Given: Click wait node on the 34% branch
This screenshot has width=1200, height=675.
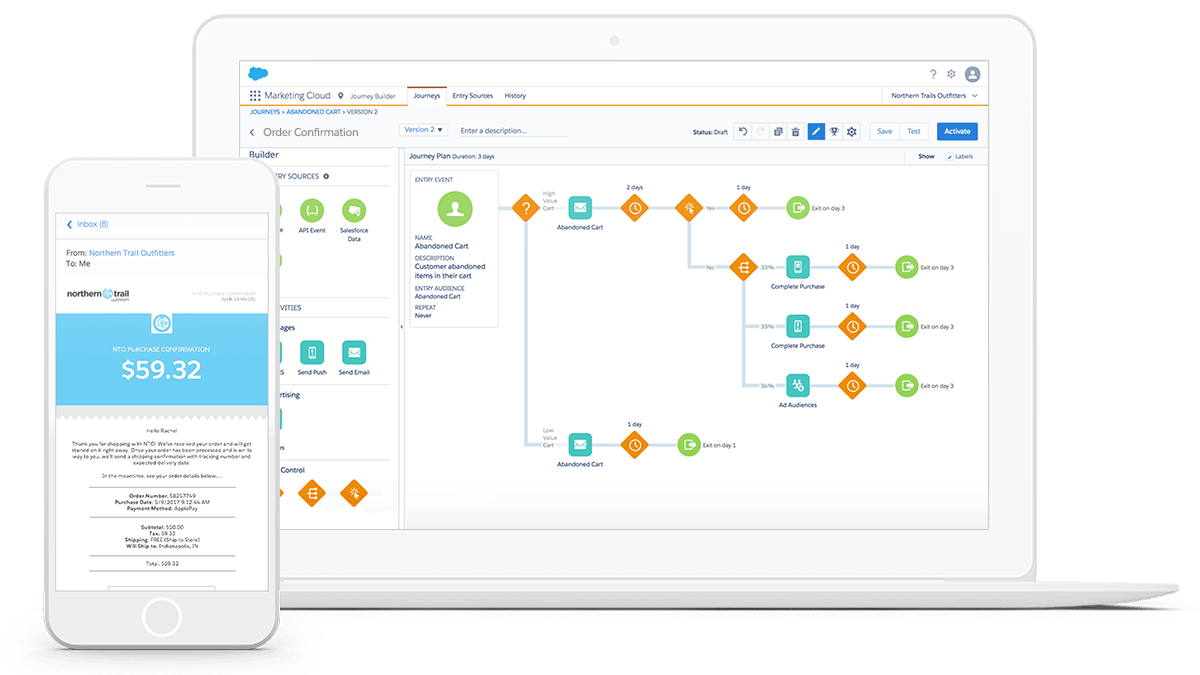Looking at the screenshot, I should coord(852,385).
